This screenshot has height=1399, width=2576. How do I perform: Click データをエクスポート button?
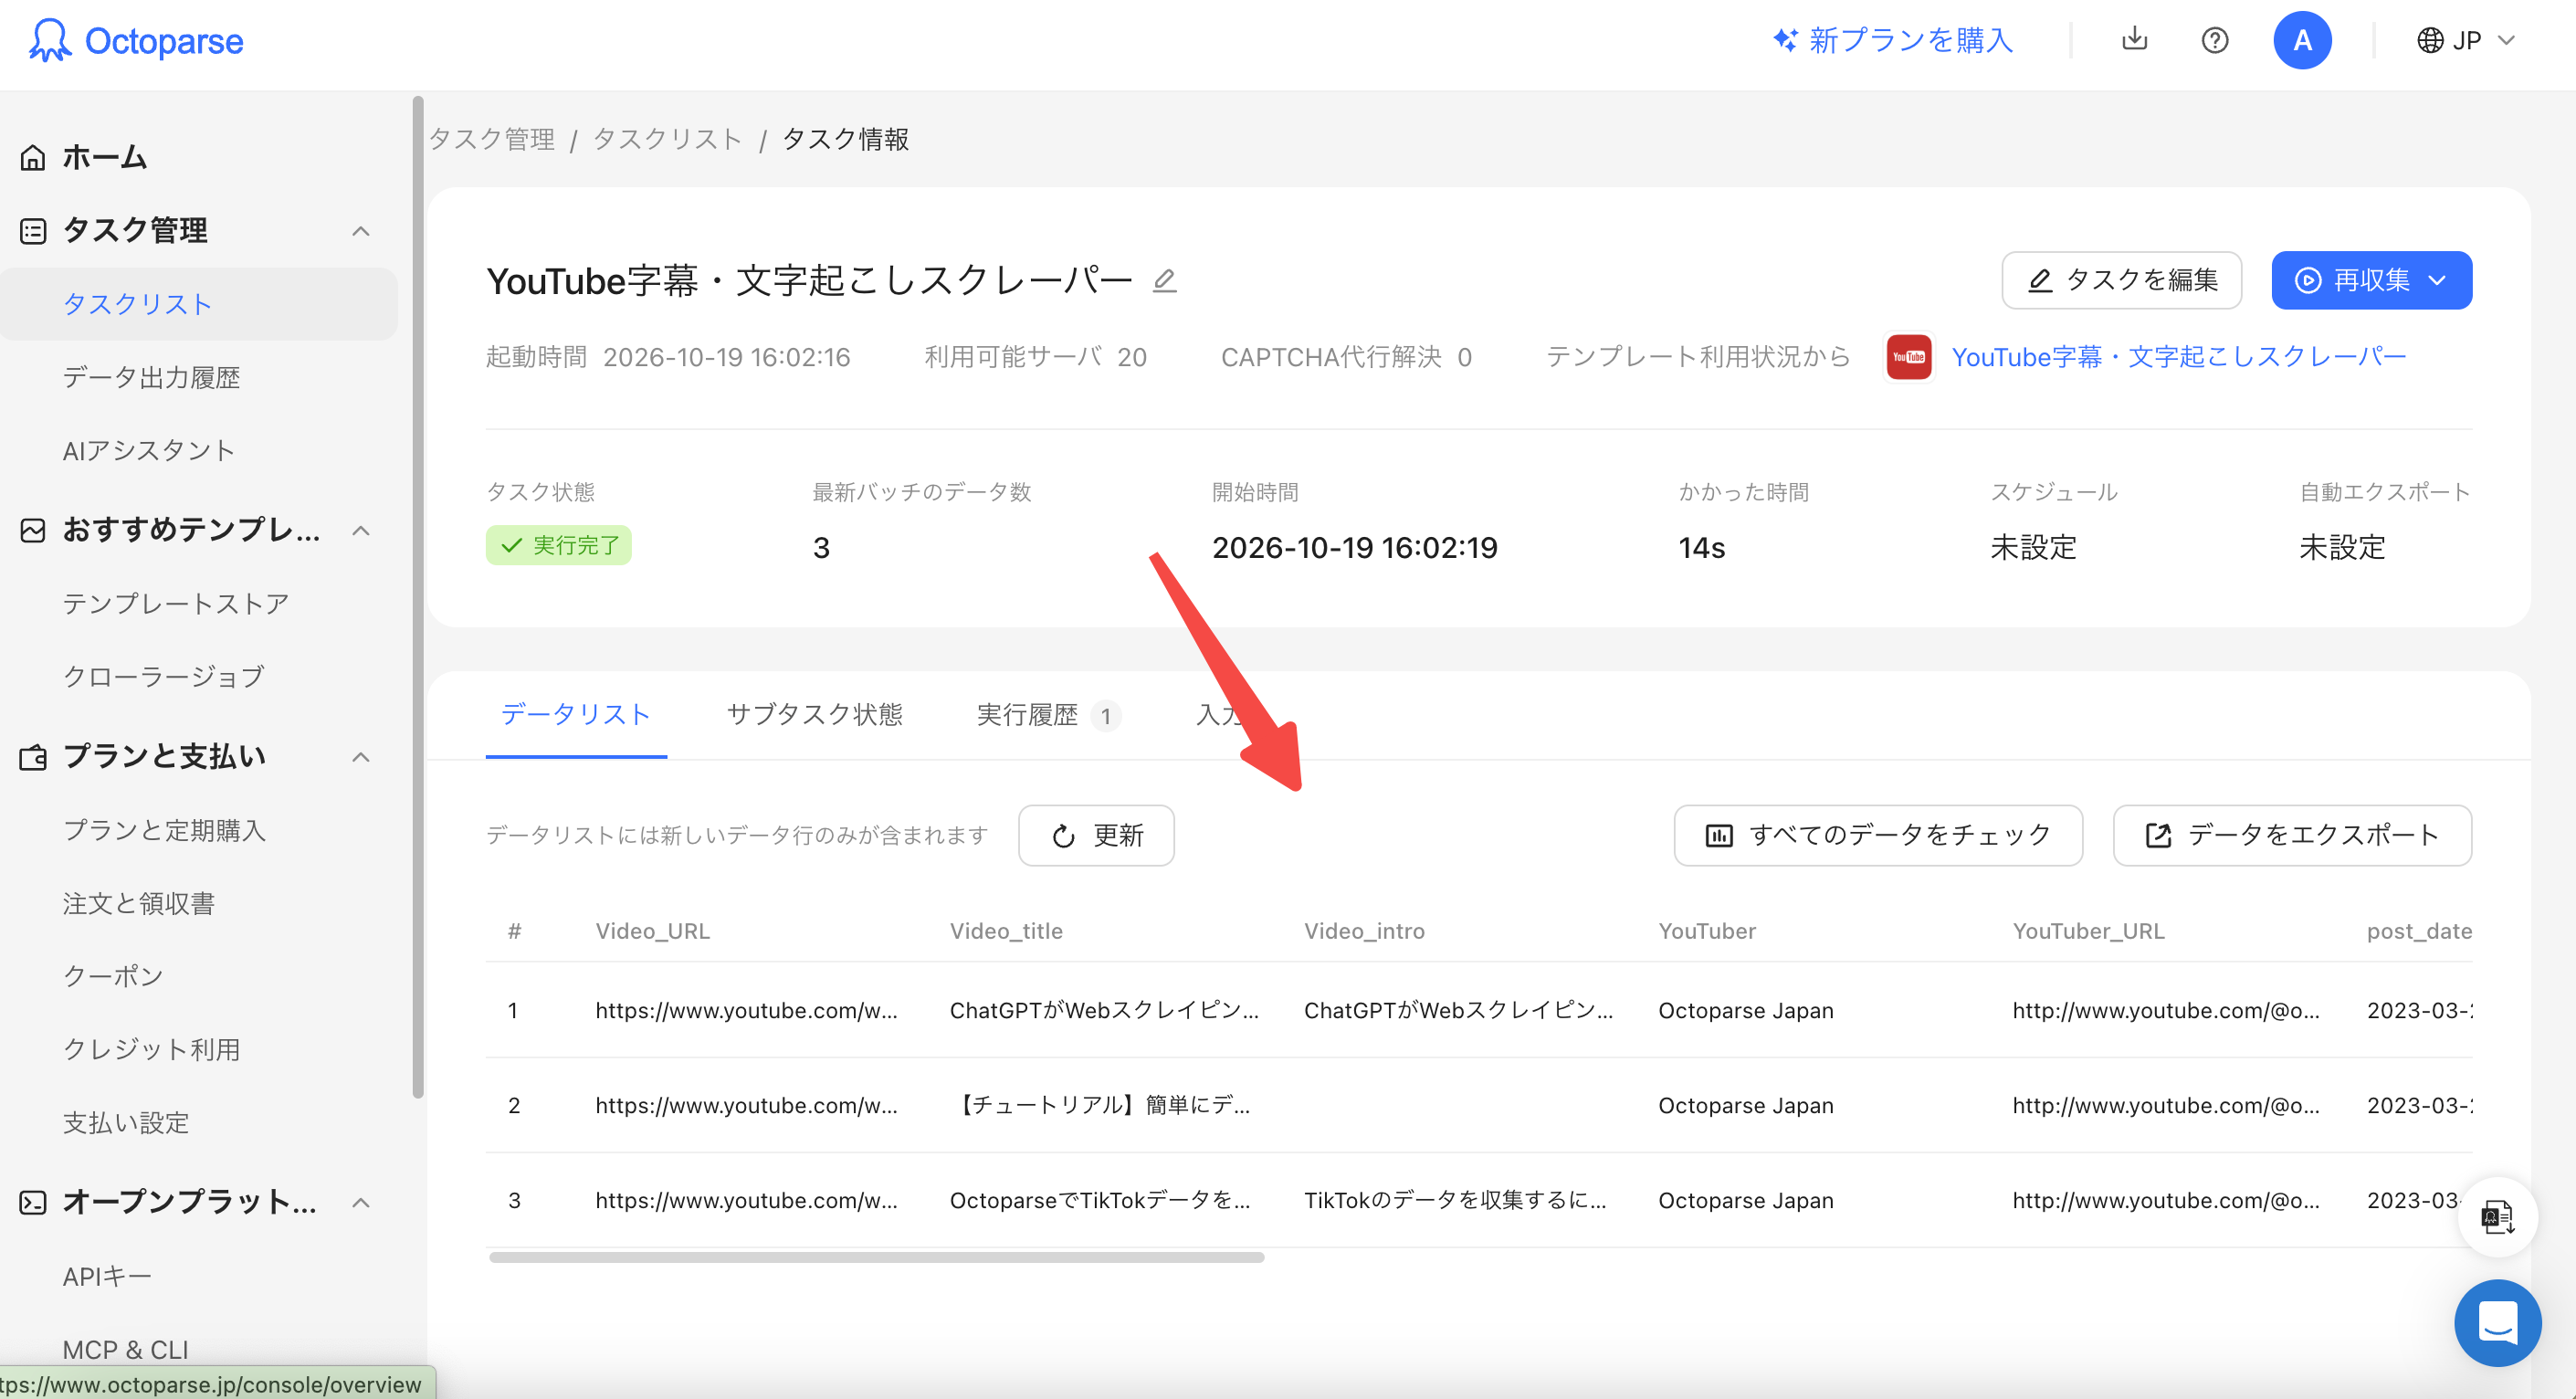[2292, 835]
